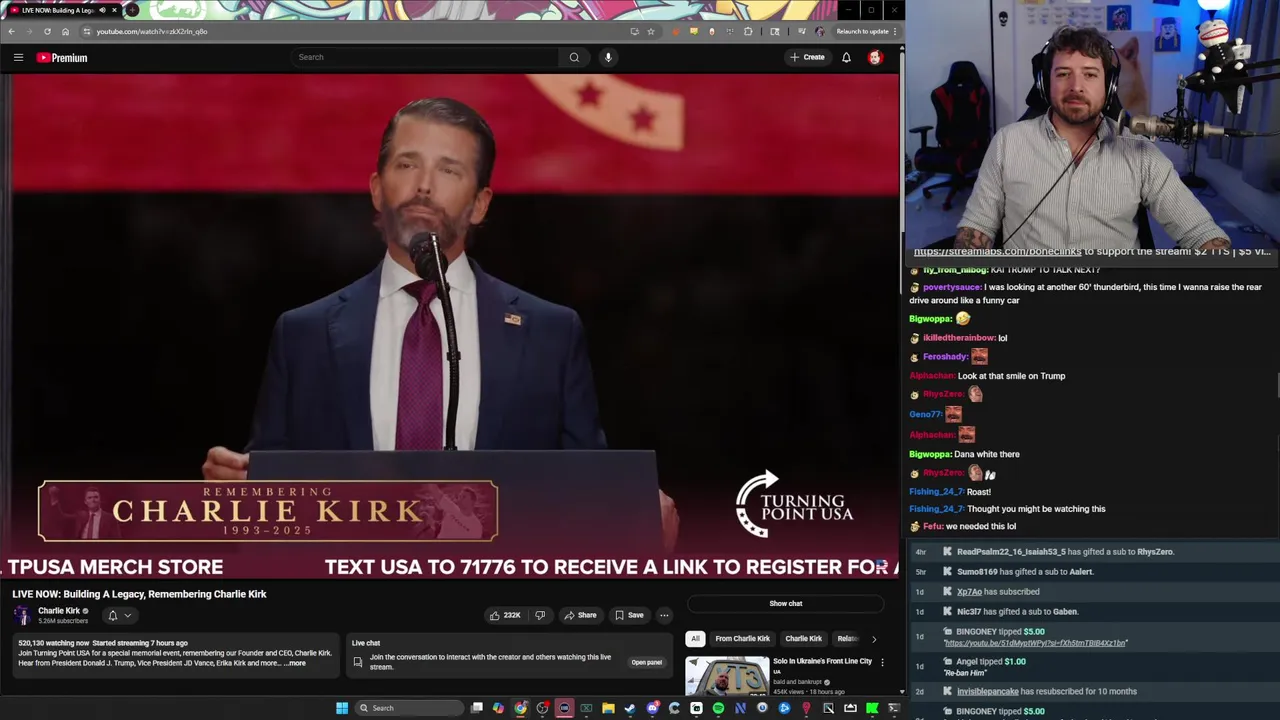Image resolution: width=1280 pixels, height=720 pixels.
Task: Open the Windows Start menu
Action: click(x=342, y=708)
